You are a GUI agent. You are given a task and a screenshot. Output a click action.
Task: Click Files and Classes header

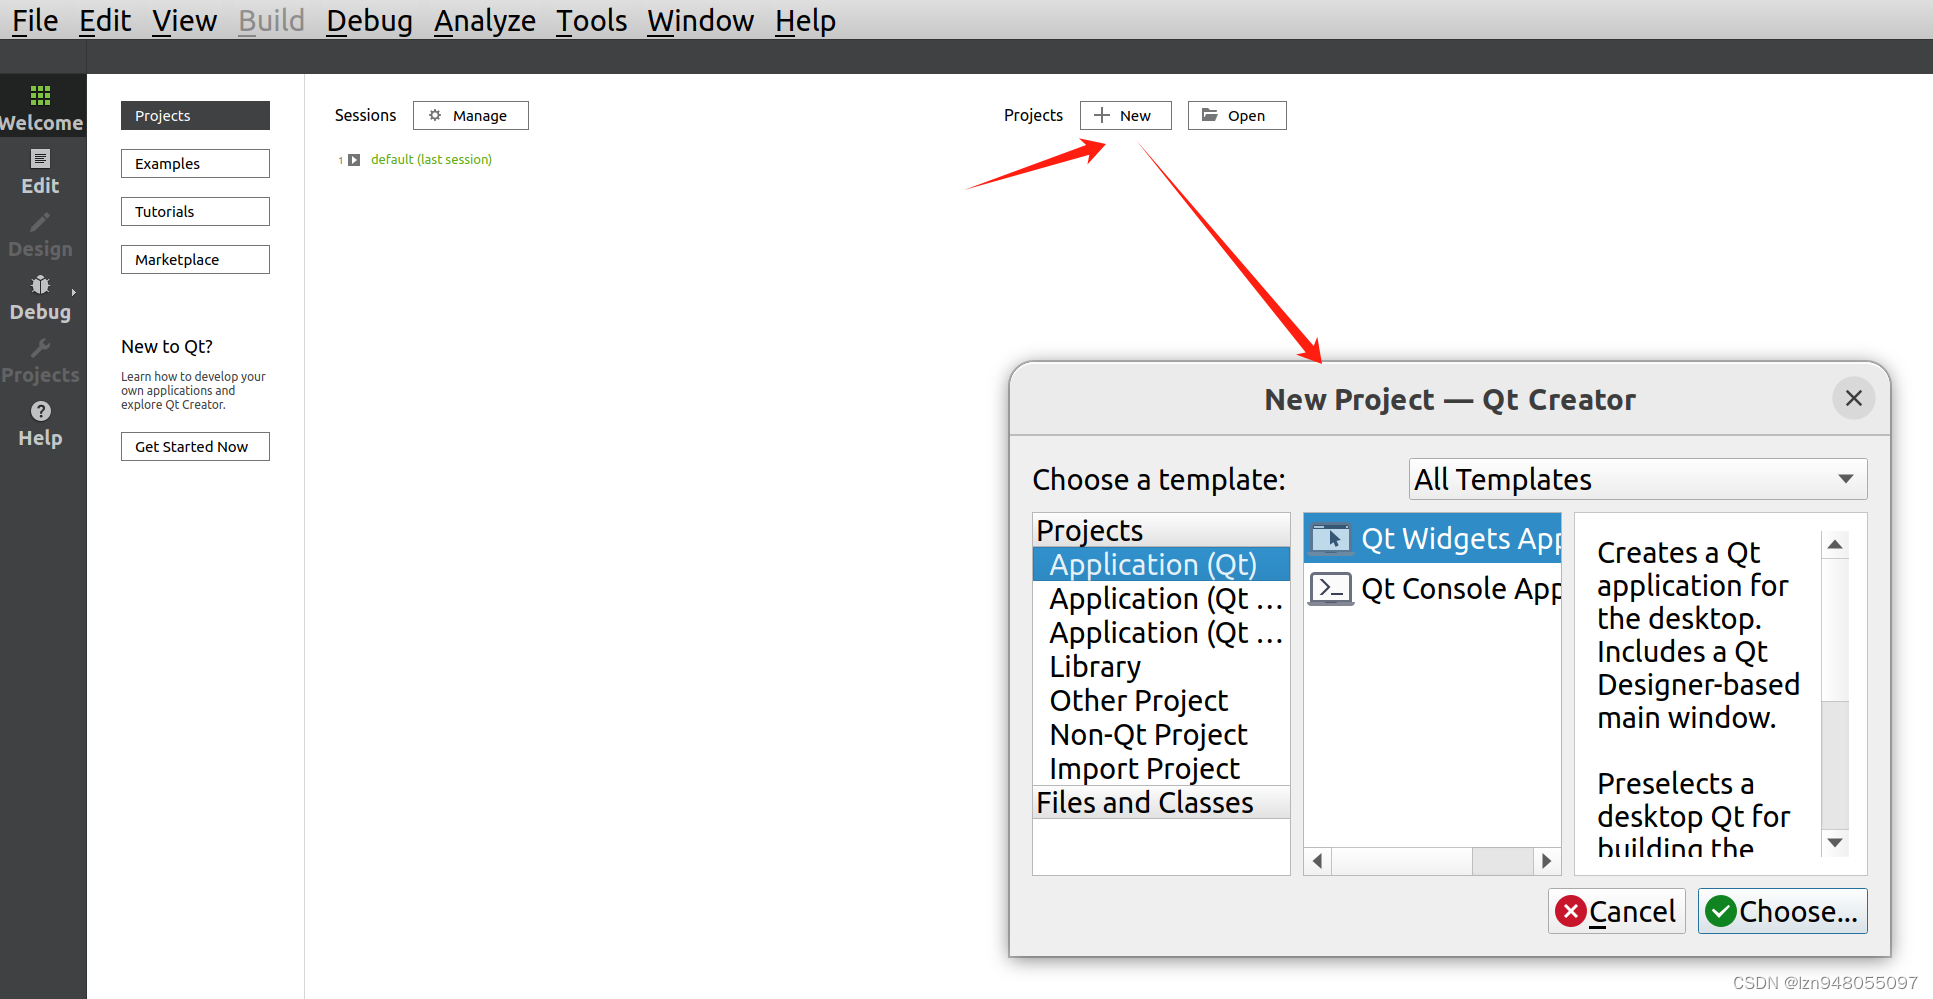click(x=1161, y=803)
